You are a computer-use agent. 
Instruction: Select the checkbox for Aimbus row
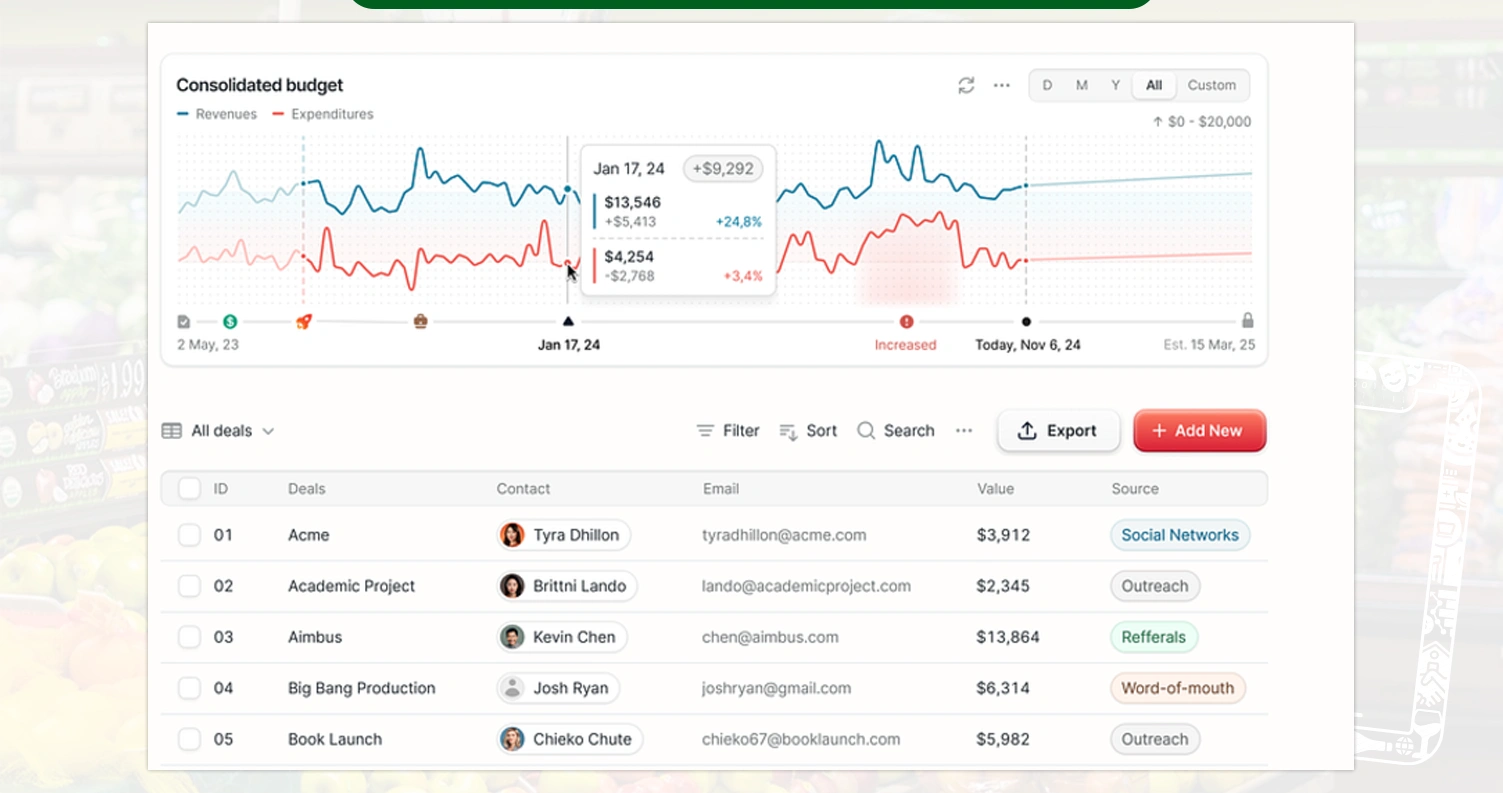pyautogui.click(x=189, y=637)
